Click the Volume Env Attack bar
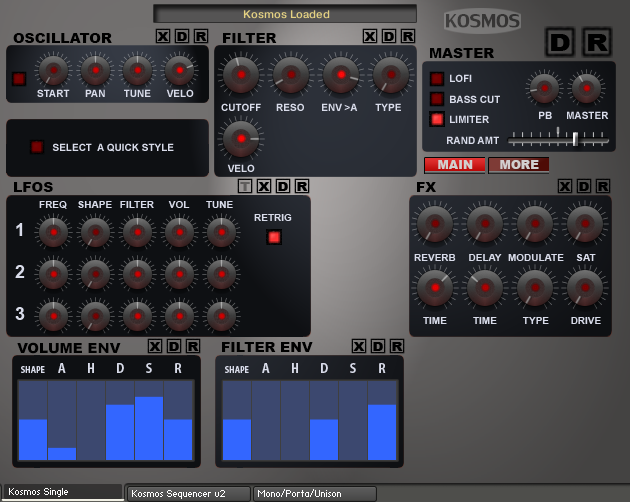 click(x=62, y=420)
